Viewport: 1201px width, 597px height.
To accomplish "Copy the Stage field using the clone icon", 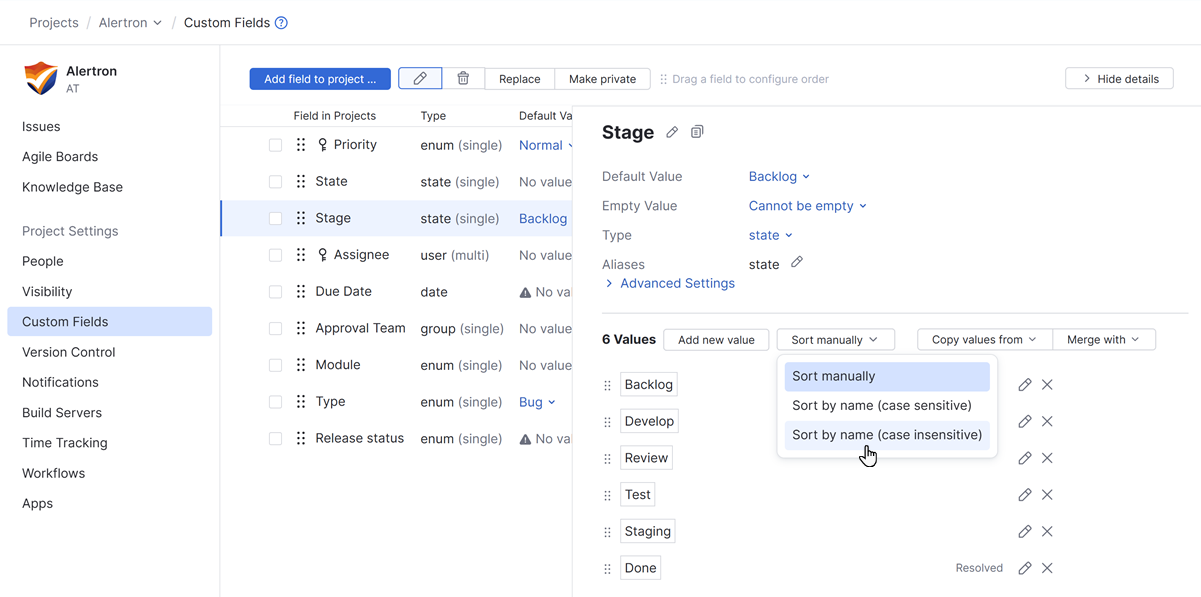I will coord(697,132).
